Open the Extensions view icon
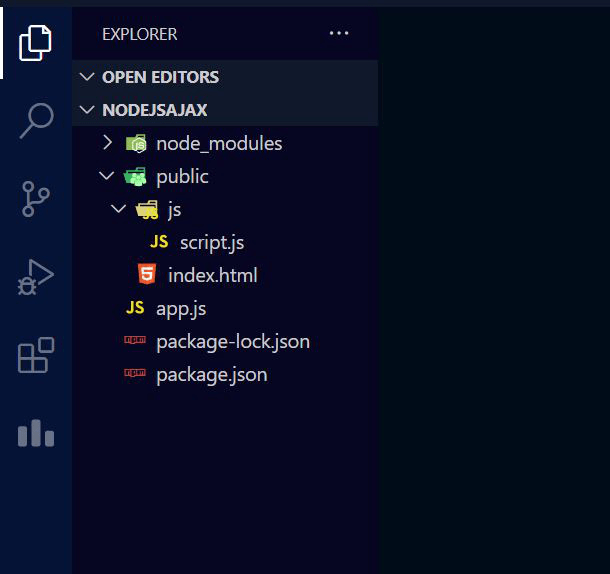Viewport: 610px width, 574px height. point(36,355)
